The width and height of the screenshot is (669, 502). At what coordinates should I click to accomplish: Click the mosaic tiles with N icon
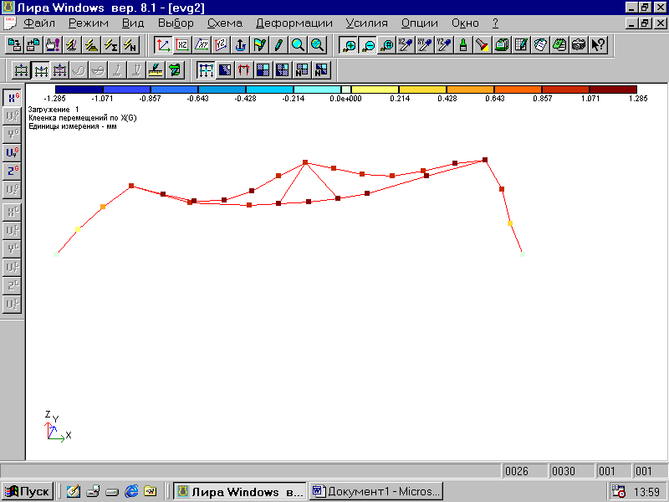301,70
